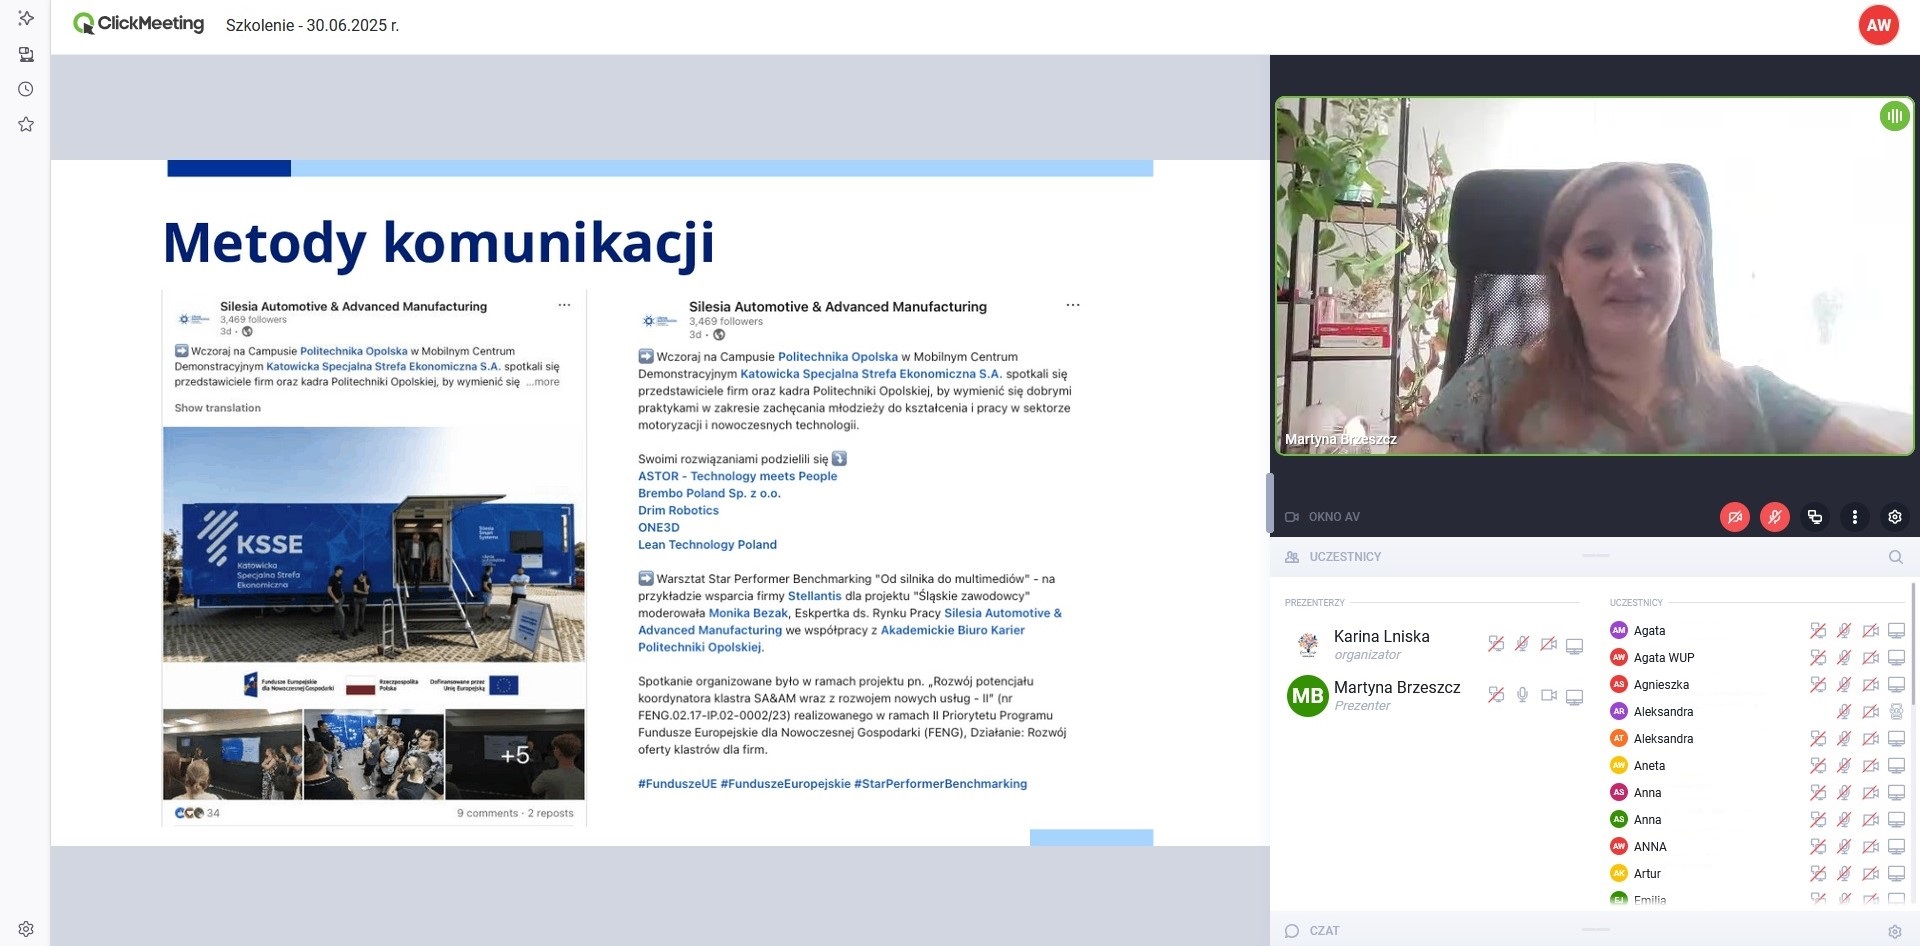This screenshot has height=946, width=1920.
Task: Select participant Aneta
Action: coord(1649,766)
